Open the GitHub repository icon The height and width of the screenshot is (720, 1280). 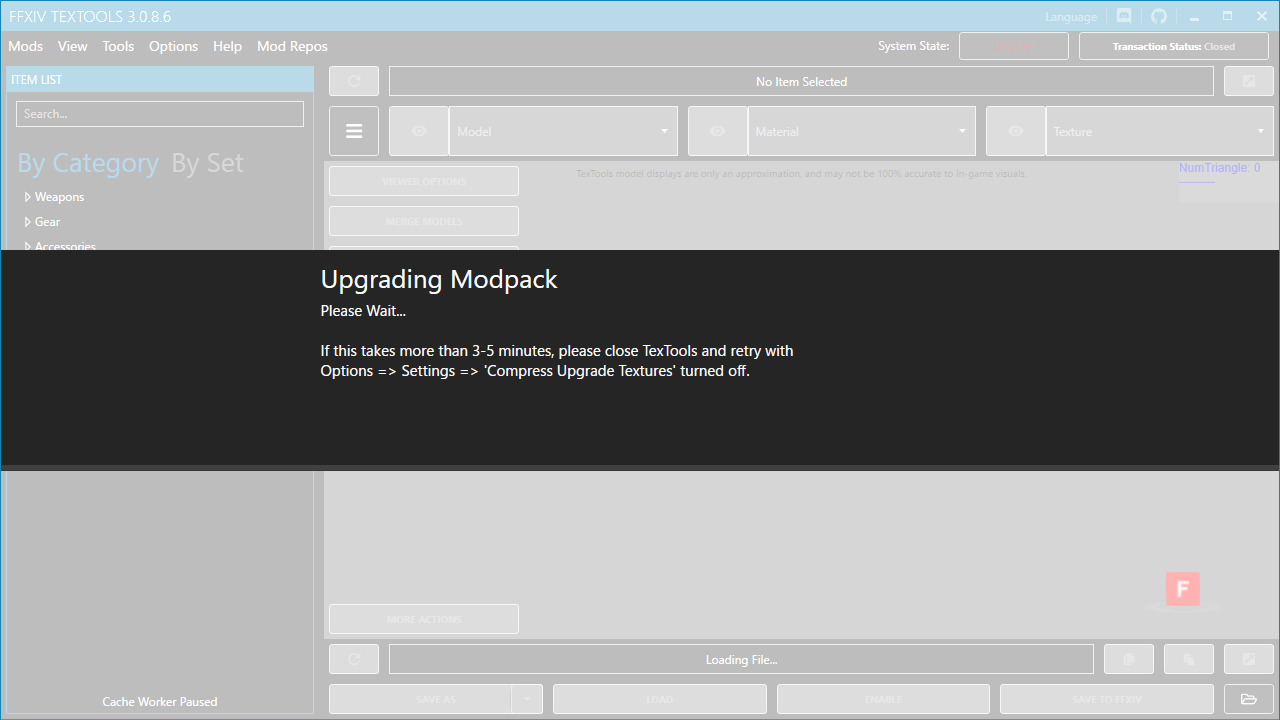click(1159, 16)
